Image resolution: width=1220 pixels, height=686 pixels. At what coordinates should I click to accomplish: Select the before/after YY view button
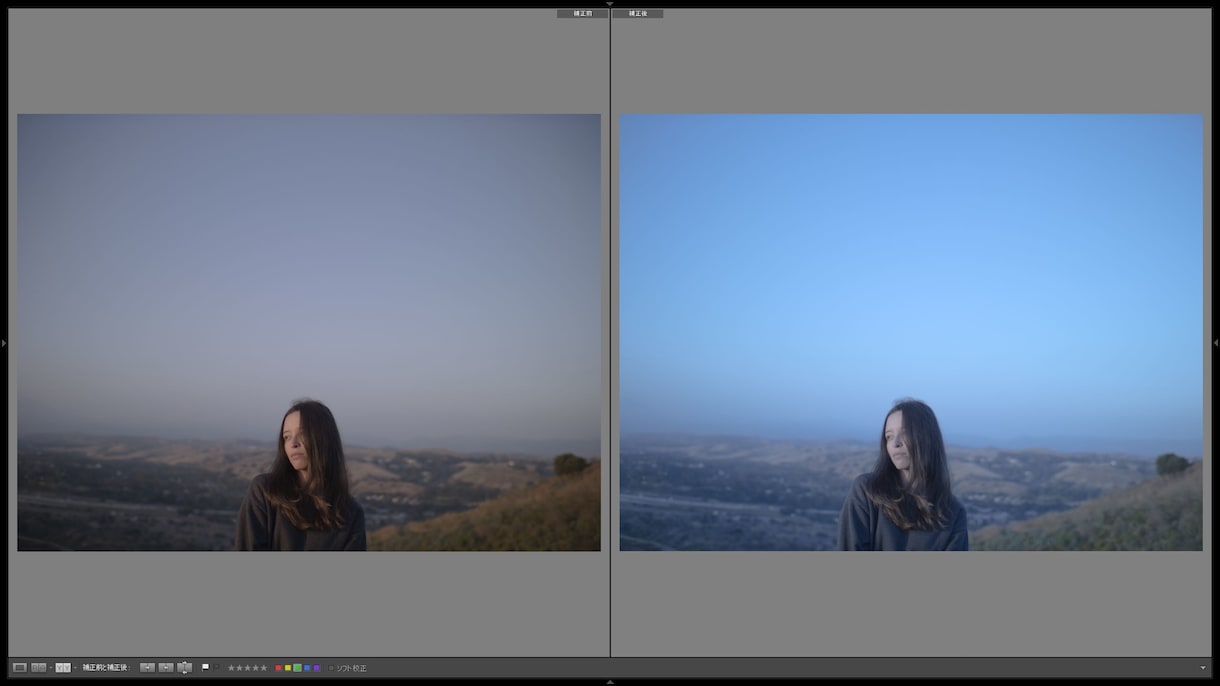tap(63, 667)
